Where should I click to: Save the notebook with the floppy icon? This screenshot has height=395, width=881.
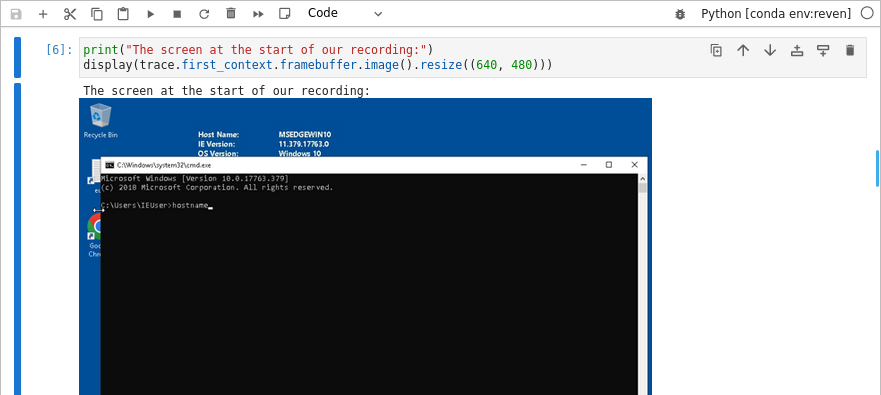coord(16,14)
